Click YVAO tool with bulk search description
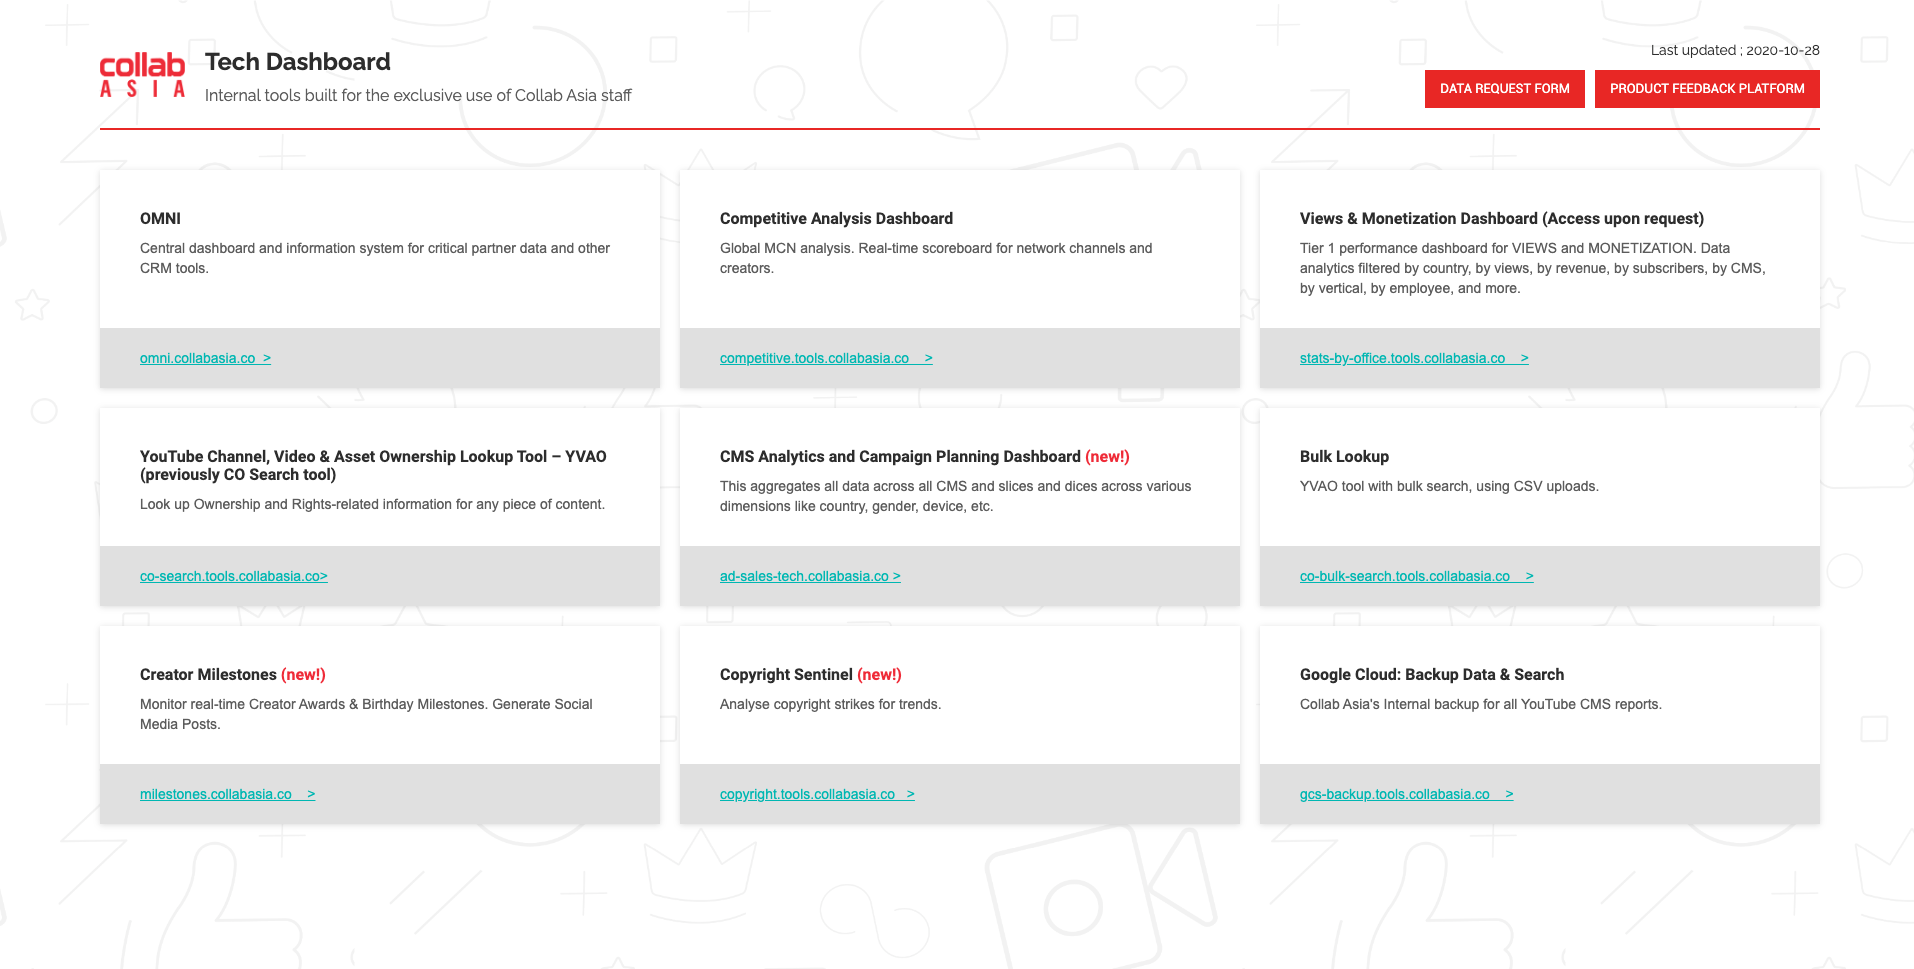Viewport: 1914px width, 969px height. click(1449, 487)
